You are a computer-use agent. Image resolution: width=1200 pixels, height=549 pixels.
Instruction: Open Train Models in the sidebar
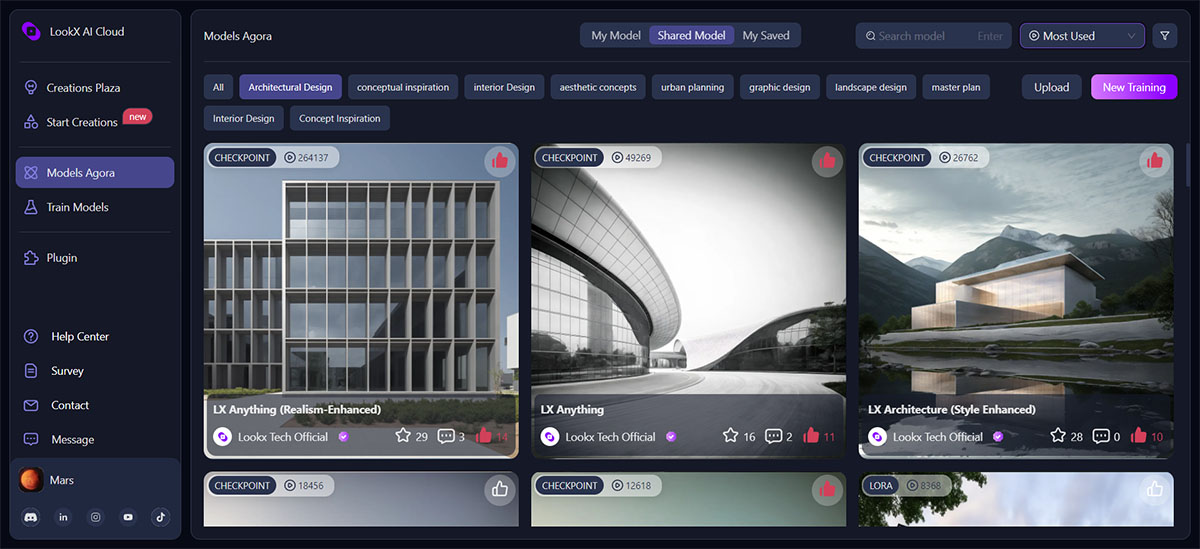(77, 207)
